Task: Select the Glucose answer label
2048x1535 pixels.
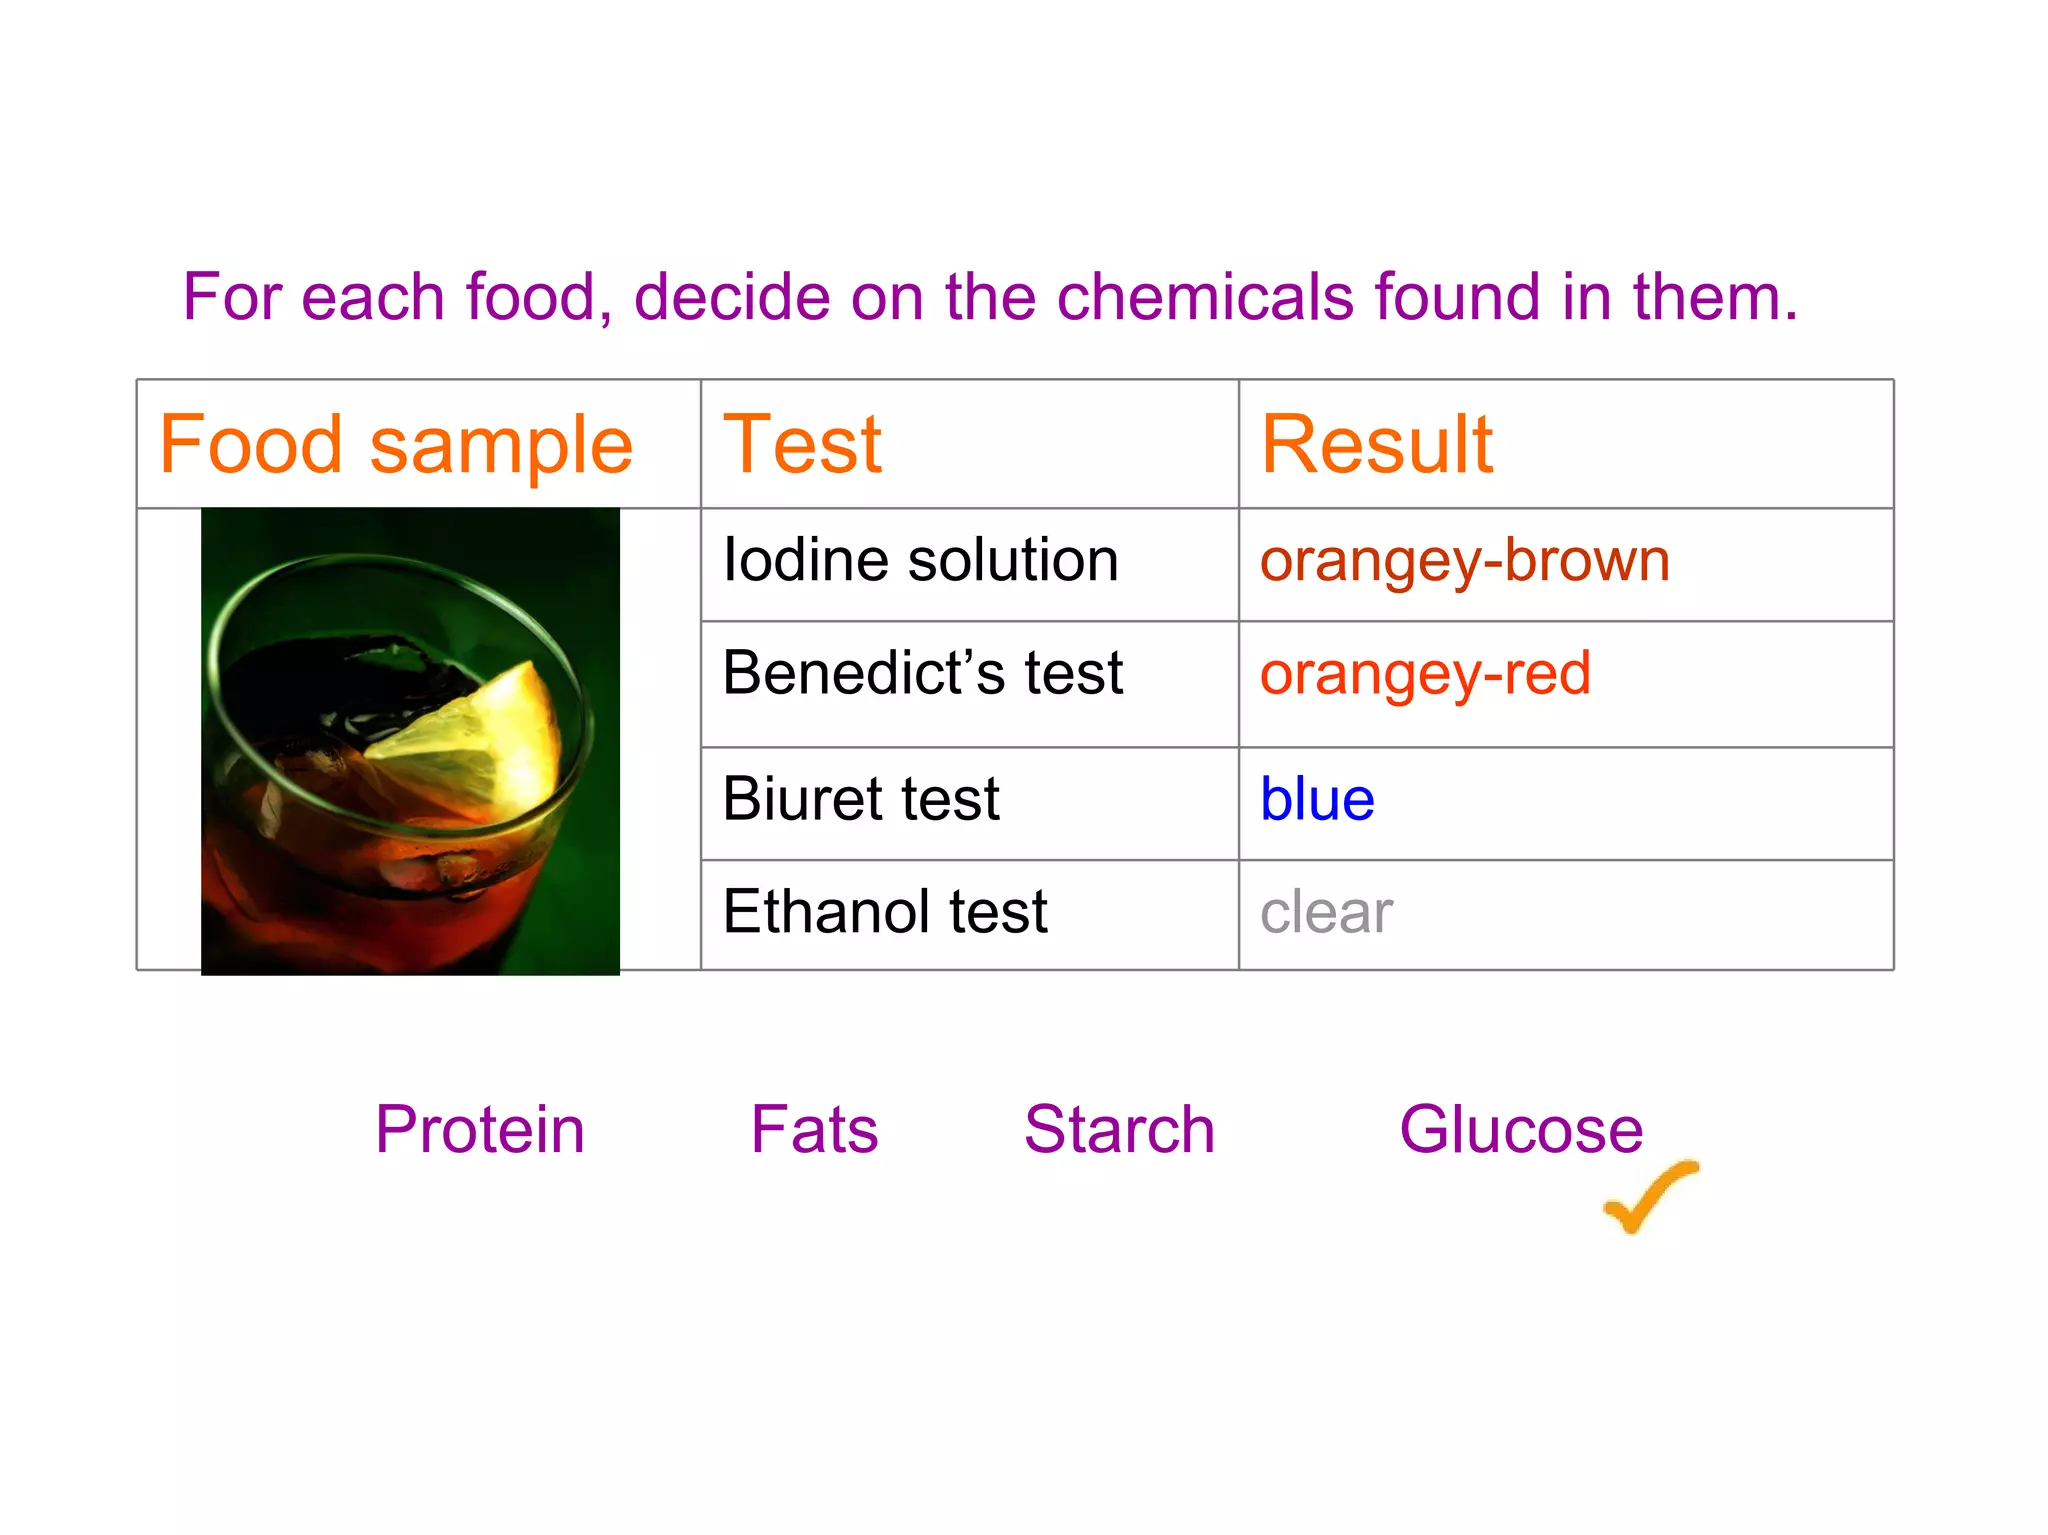Action: [x=1520, y=1130]
